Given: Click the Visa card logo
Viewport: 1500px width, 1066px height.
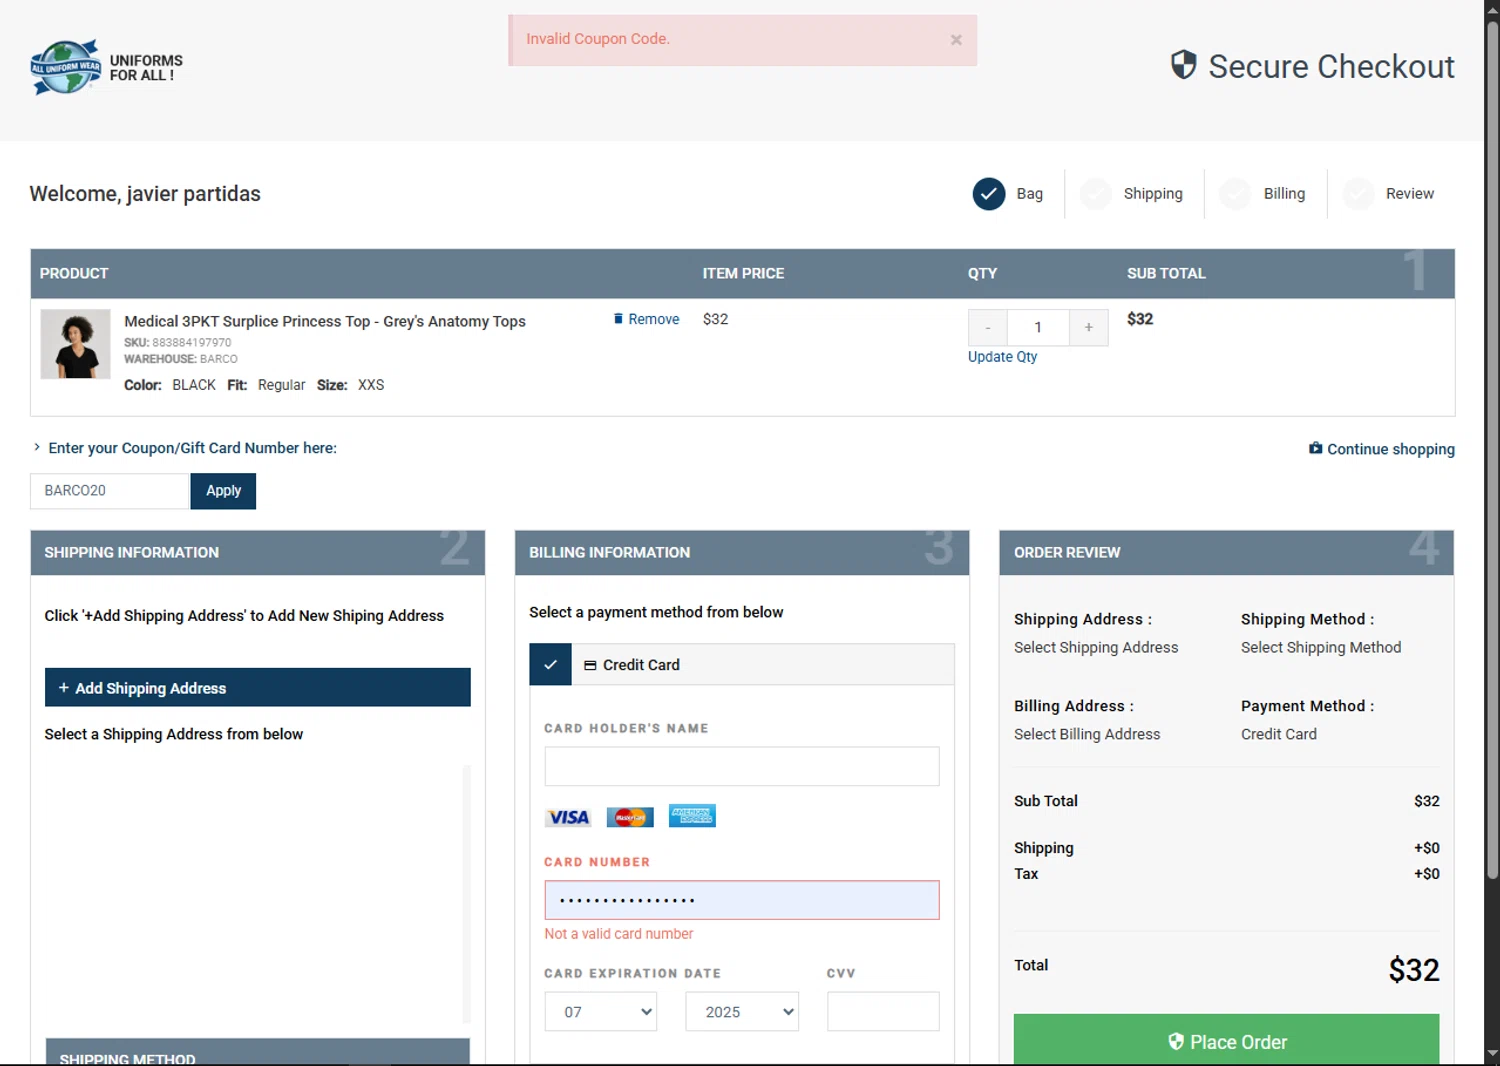Looking at the screenshot, I should click(x=568, y=817).
